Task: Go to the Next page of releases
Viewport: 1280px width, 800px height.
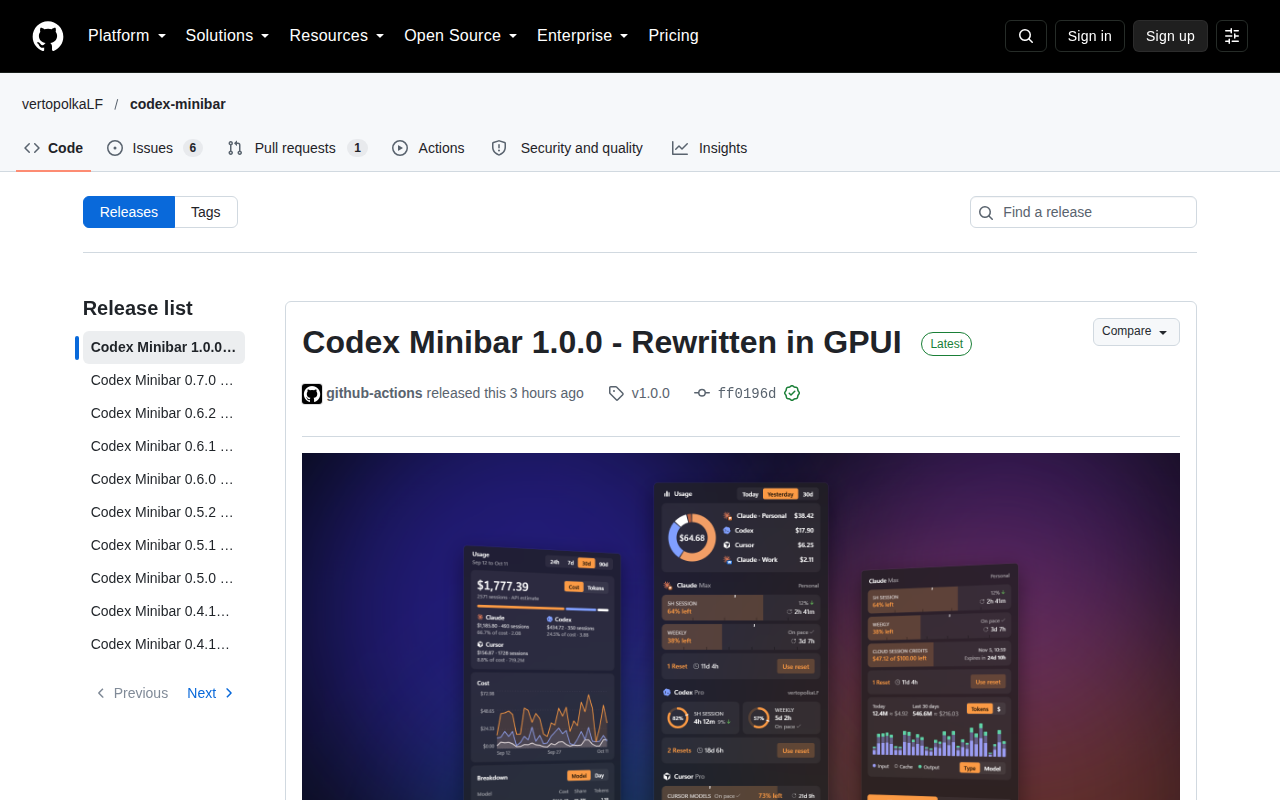Action: 211,693
